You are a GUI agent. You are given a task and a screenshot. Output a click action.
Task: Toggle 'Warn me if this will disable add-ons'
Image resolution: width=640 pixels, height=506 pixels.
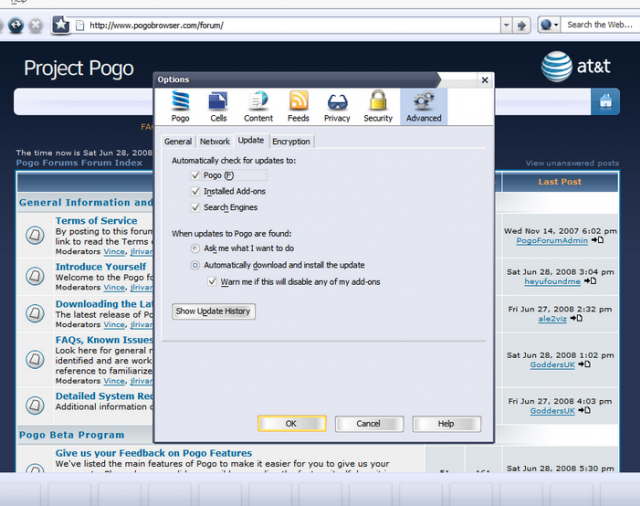[x=212, y=282]
